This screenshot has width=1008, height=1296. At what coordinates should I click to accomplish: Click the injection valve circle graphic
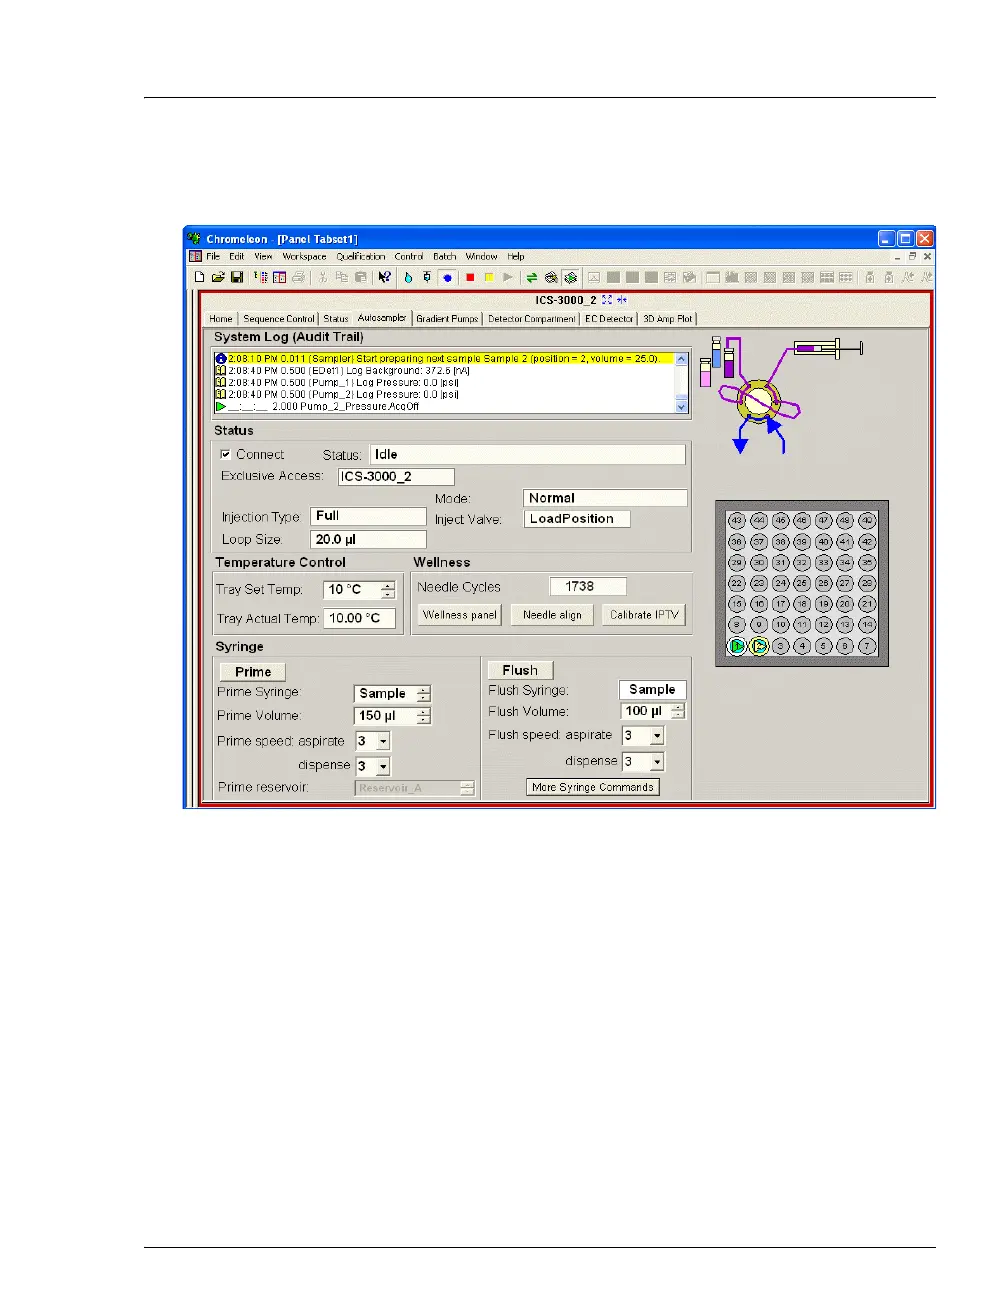pos(757,401)
